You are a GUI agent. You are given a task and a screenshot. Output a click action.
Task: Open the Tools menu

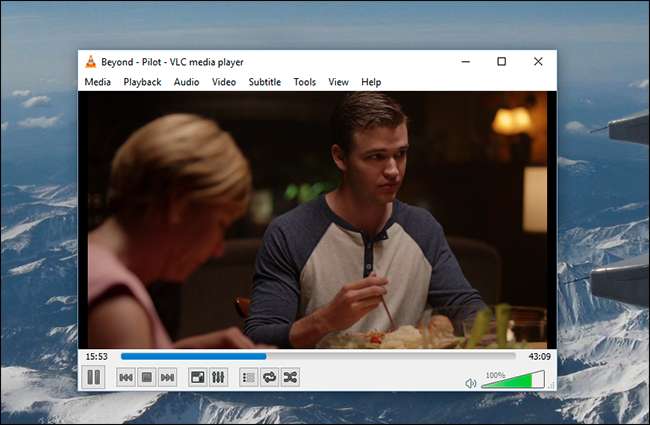(305, 82)
